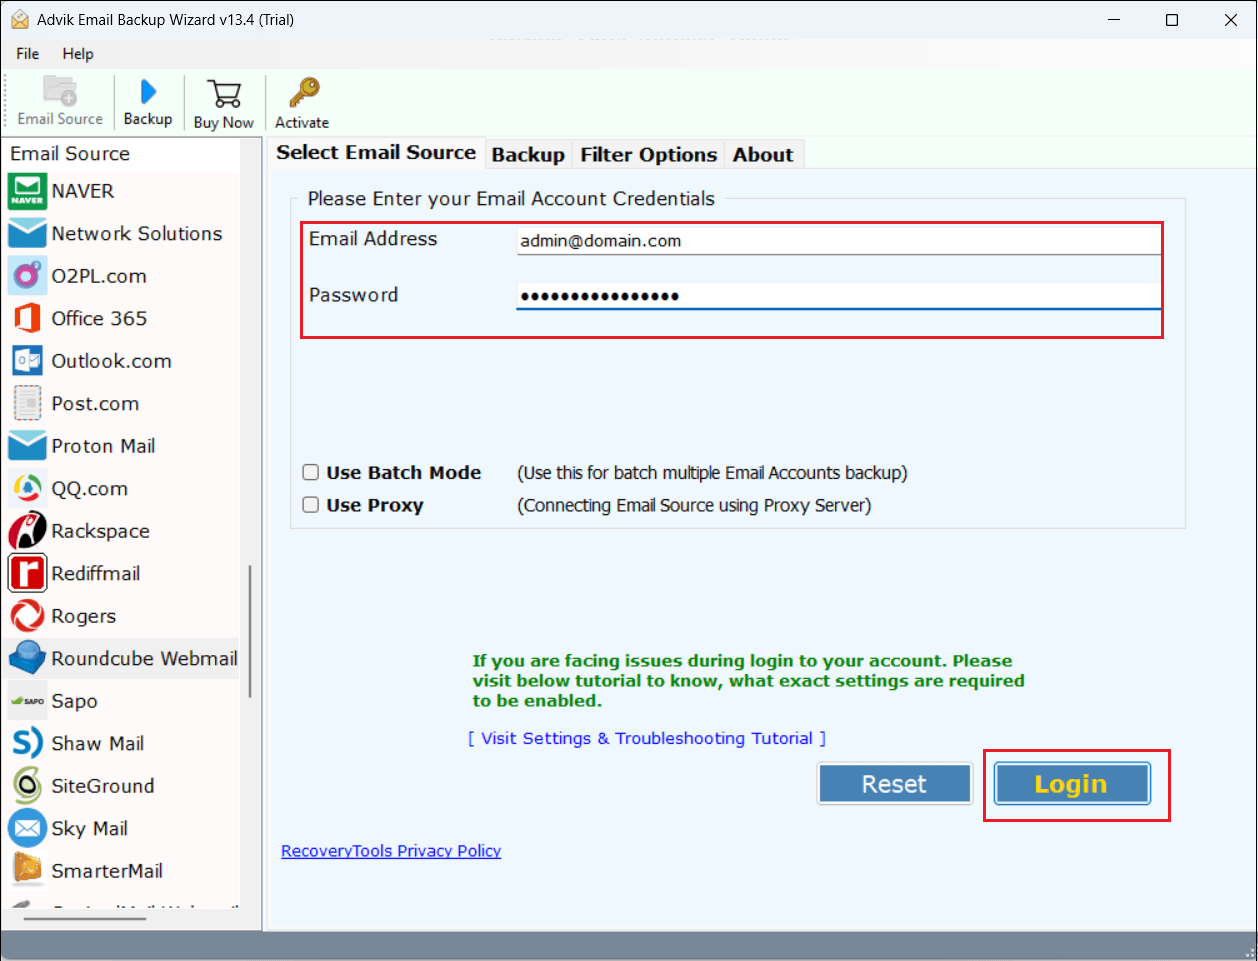Switch to the Filter Options tab
This screenshot has height=961, width=1258.
648,155
